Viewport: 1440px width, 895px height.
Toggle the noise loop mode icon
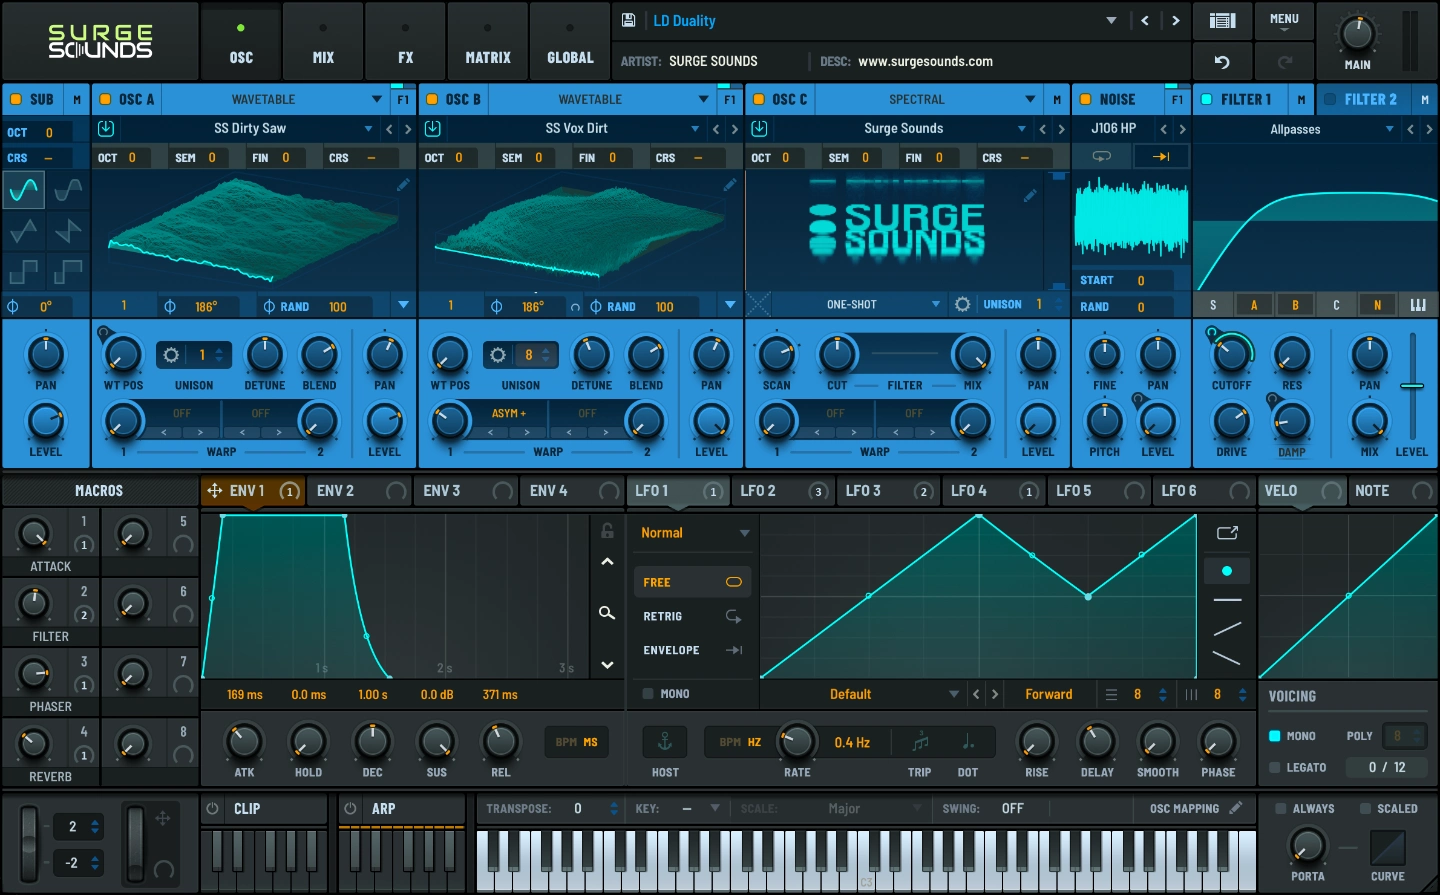tap(1101, 156)
